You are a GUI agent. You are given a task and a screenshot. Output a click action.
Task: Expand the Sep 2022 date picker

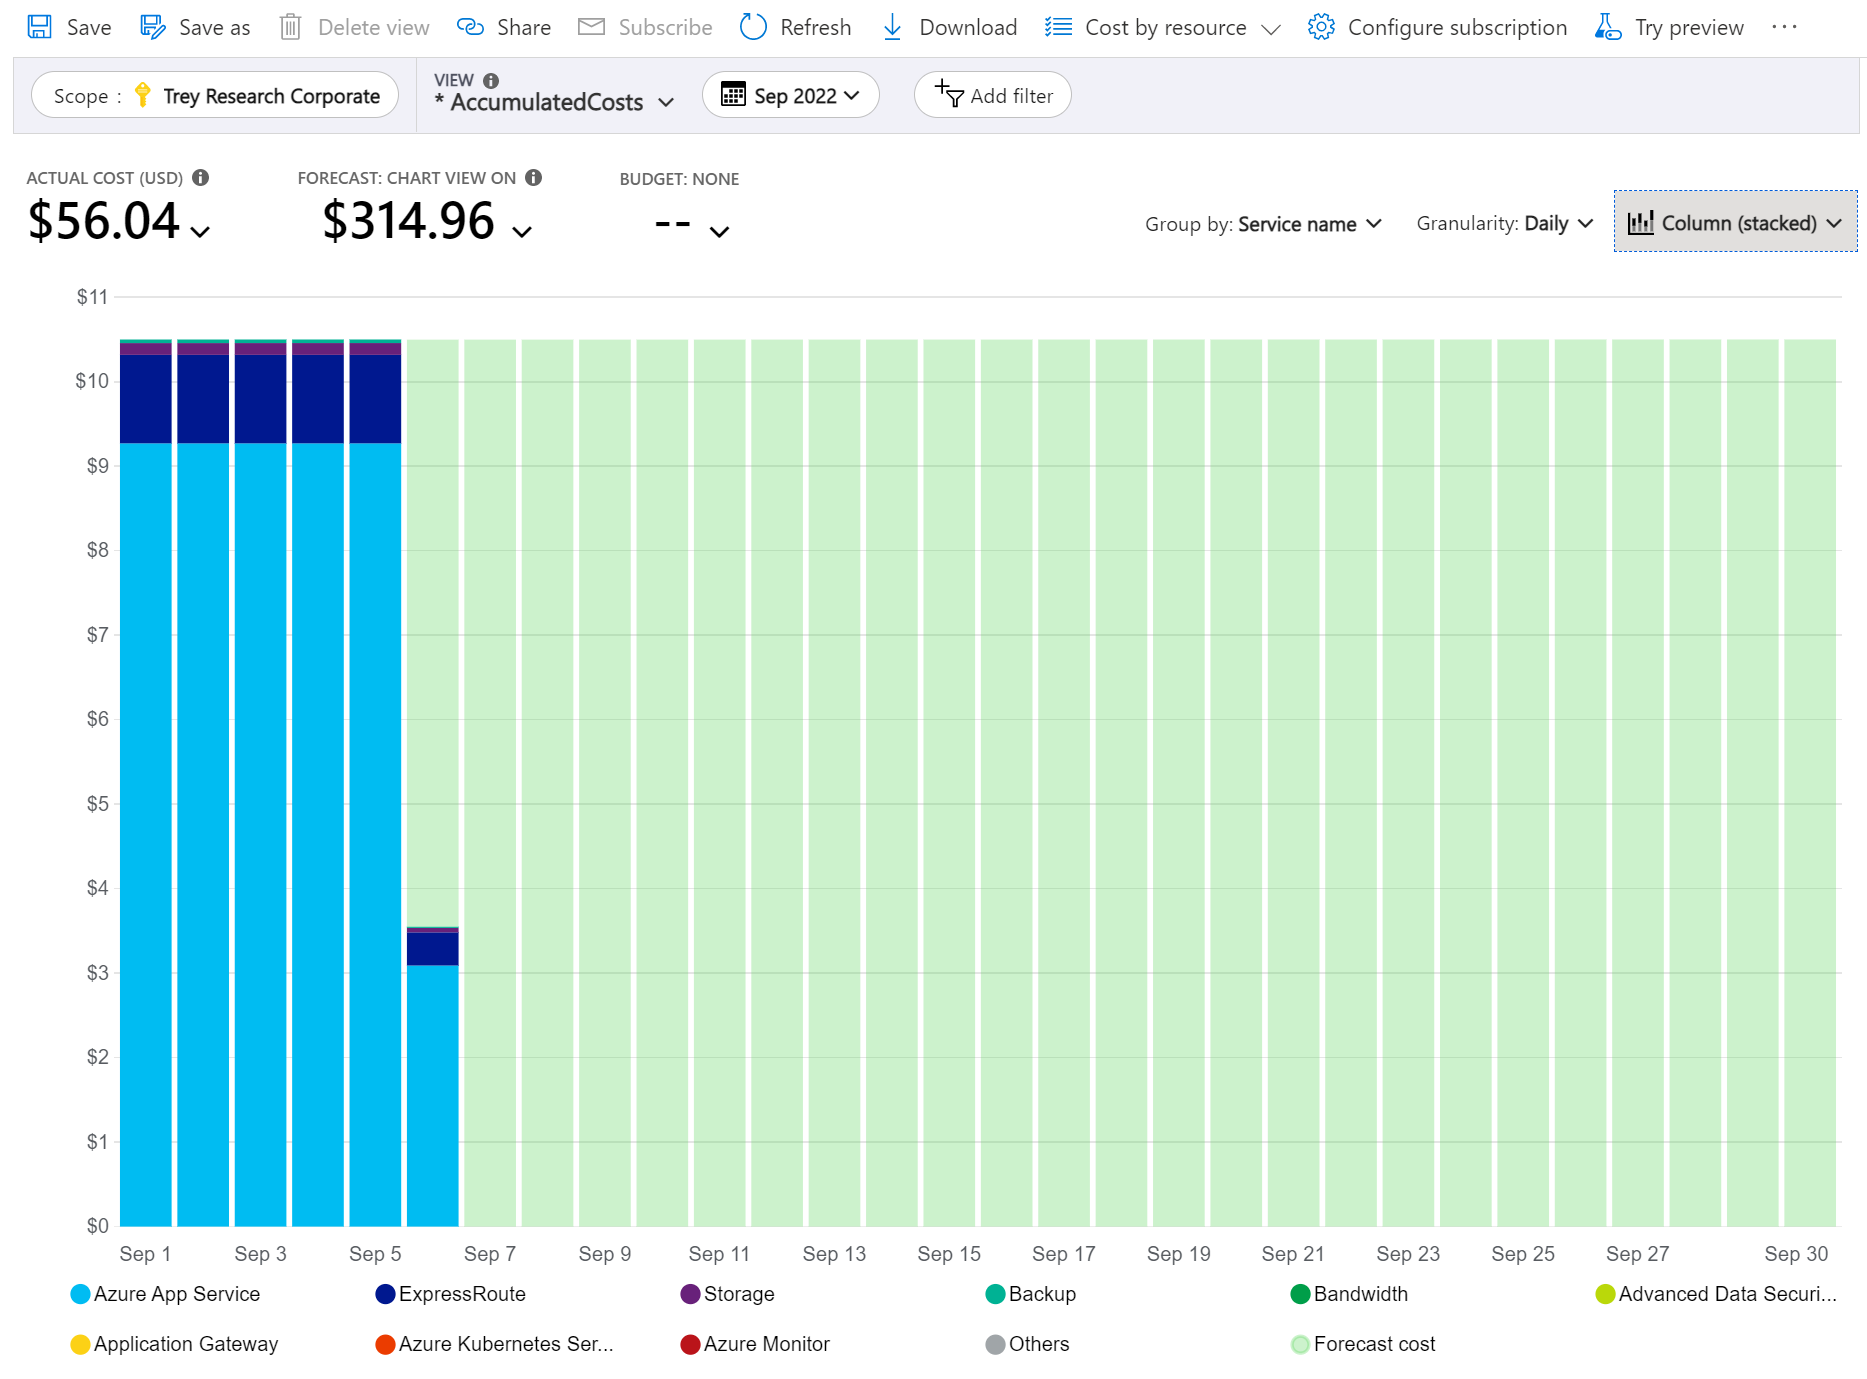point(790,96)
